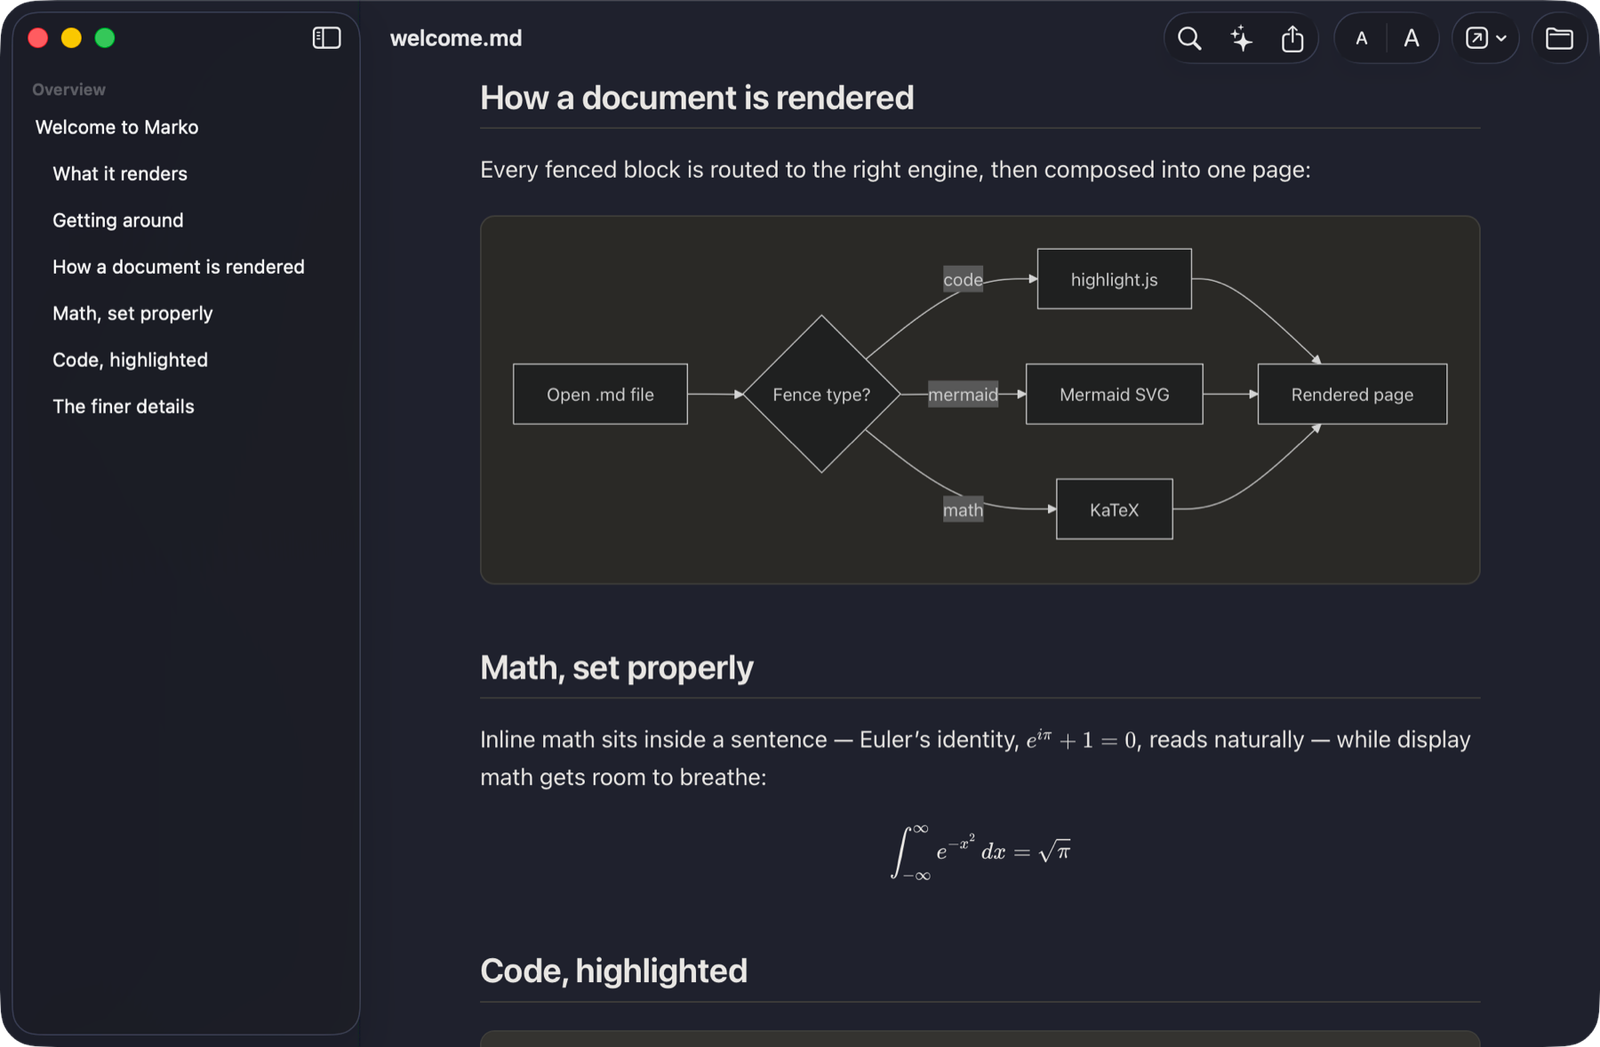The image size is (1600, 1047).
Task: Jump to What it renders section
Action: click(120, 174)
